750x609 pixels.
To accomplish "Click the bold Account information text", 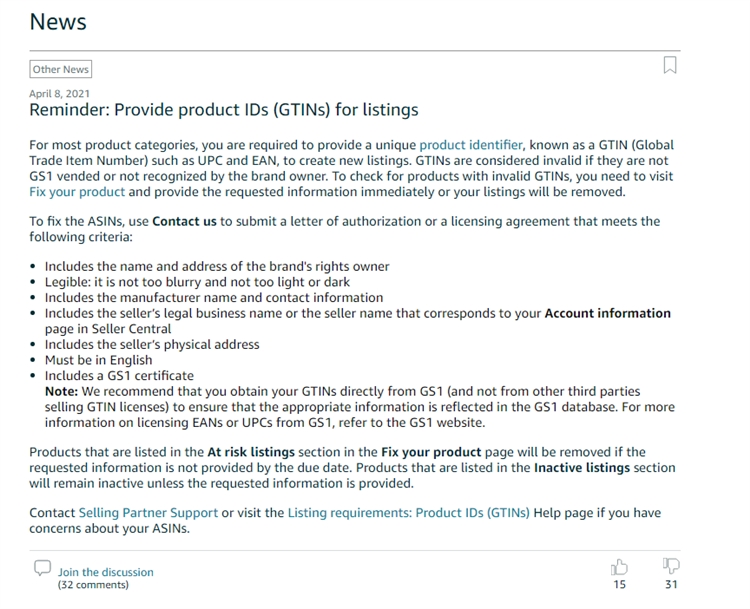I will coord(607,313).
